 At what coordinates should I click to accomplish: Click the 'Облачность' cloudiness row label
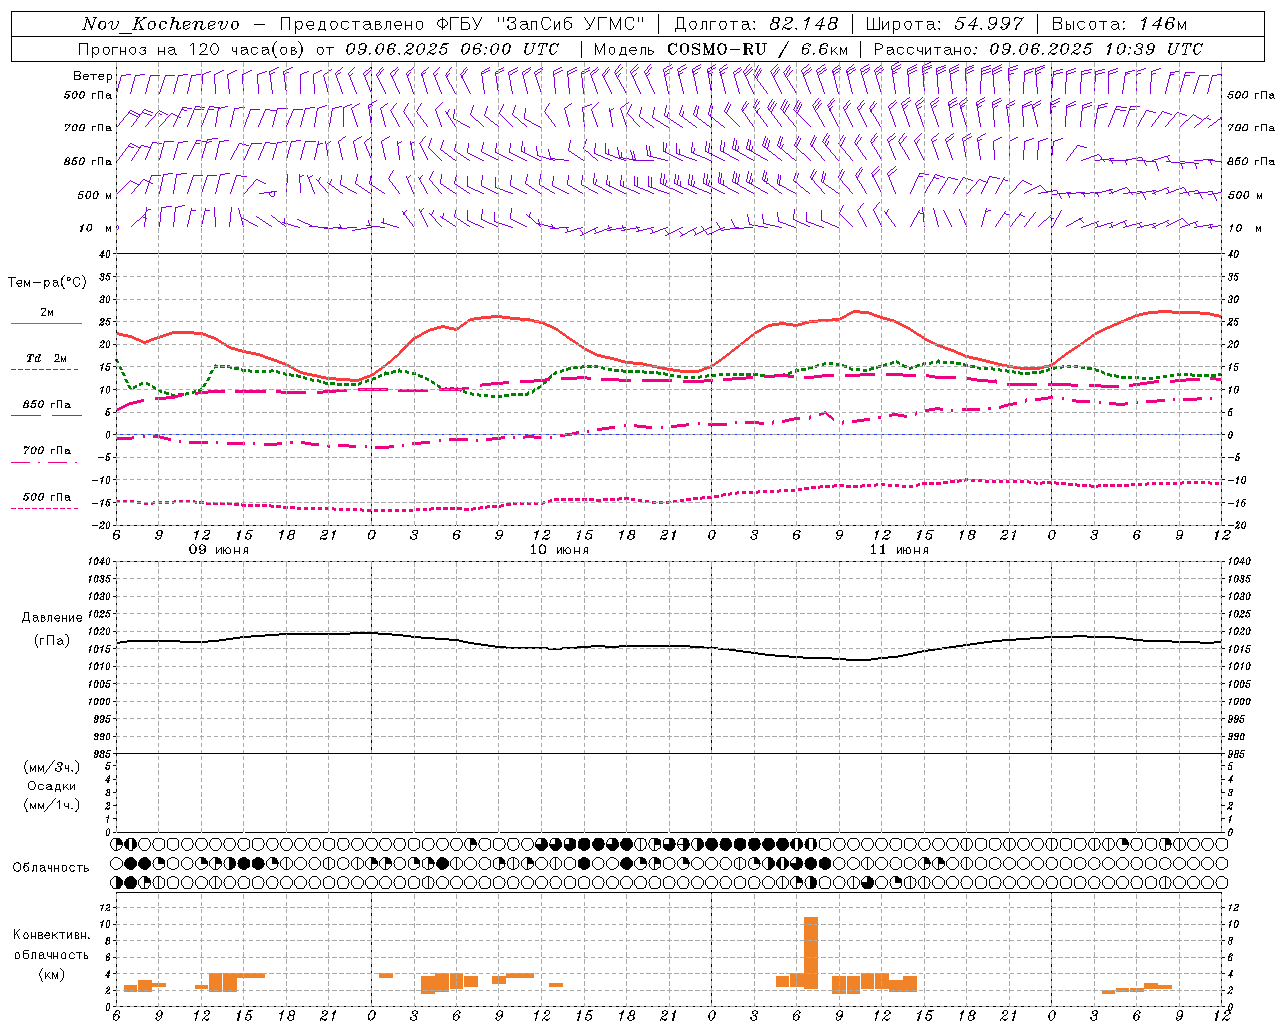[x=51, y=868]
